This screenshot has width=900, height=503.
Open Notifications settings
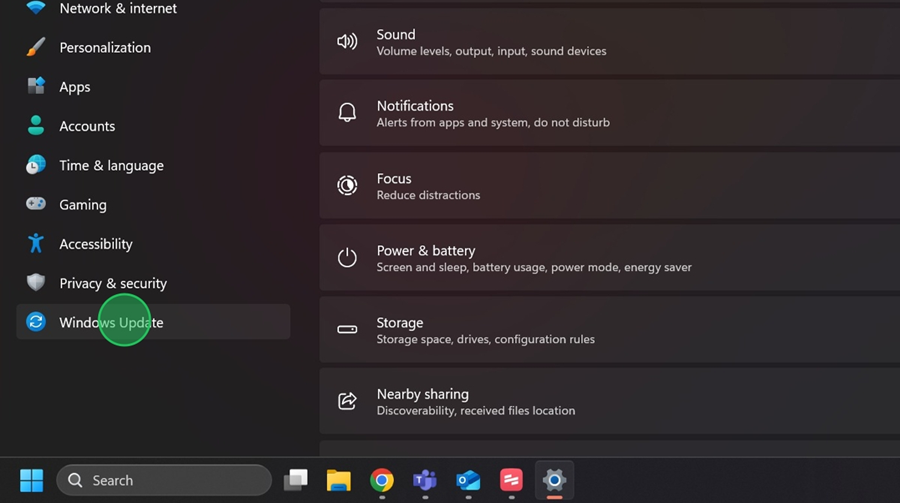click(x=608, y=113)
